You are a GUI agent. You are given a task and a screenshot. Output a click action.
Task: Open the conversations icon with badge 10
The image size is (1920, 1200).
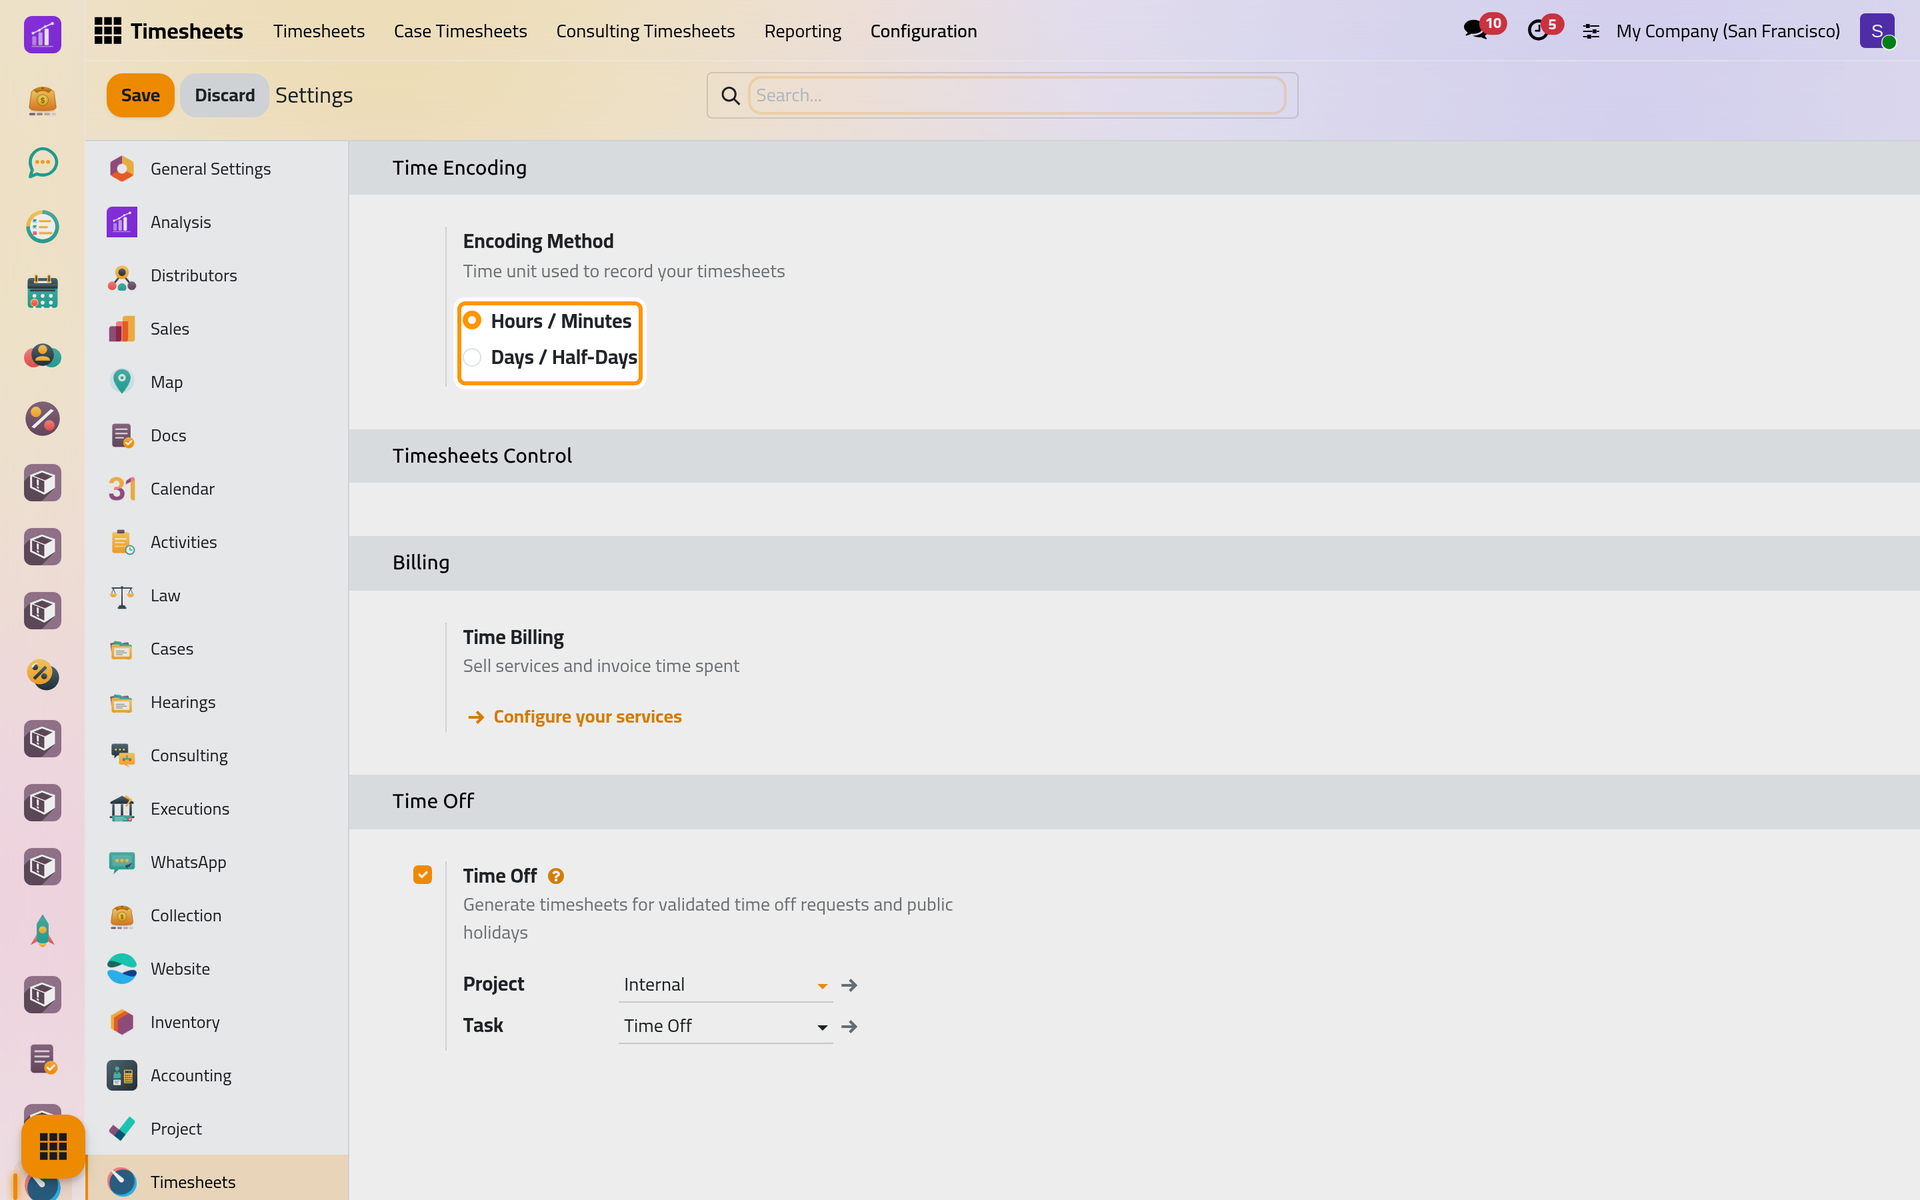click(x=1475, y=31)
